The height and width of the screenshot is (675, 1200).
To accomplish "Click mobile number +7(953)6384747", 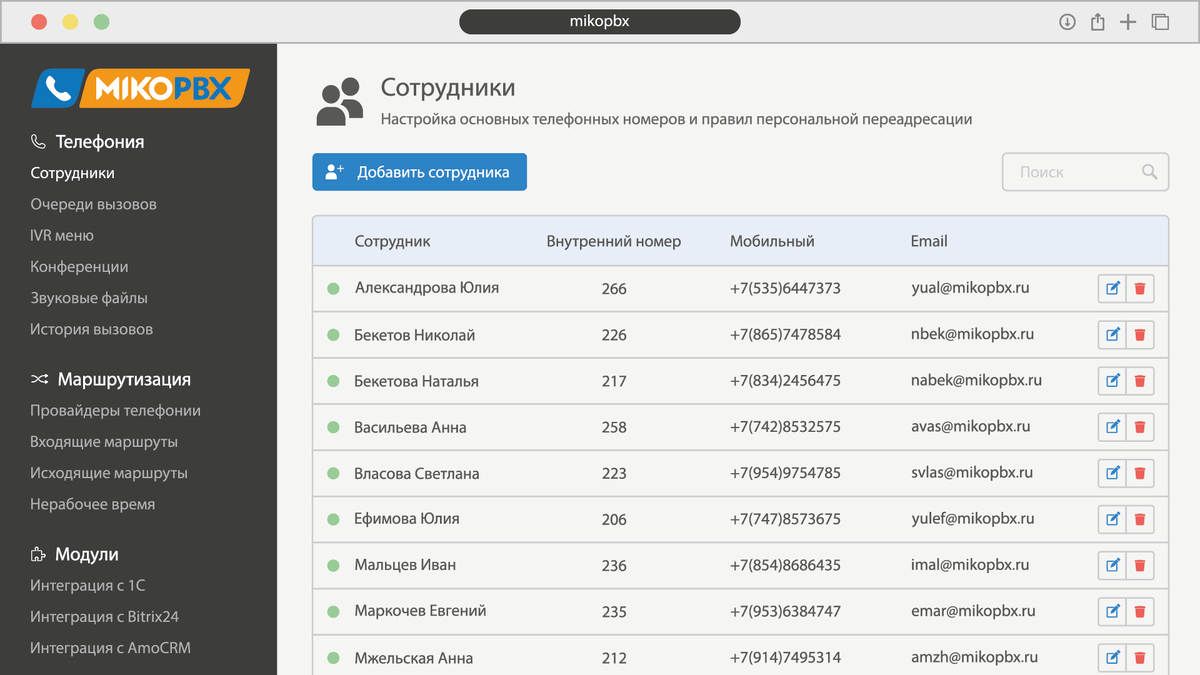I will 785,611.
